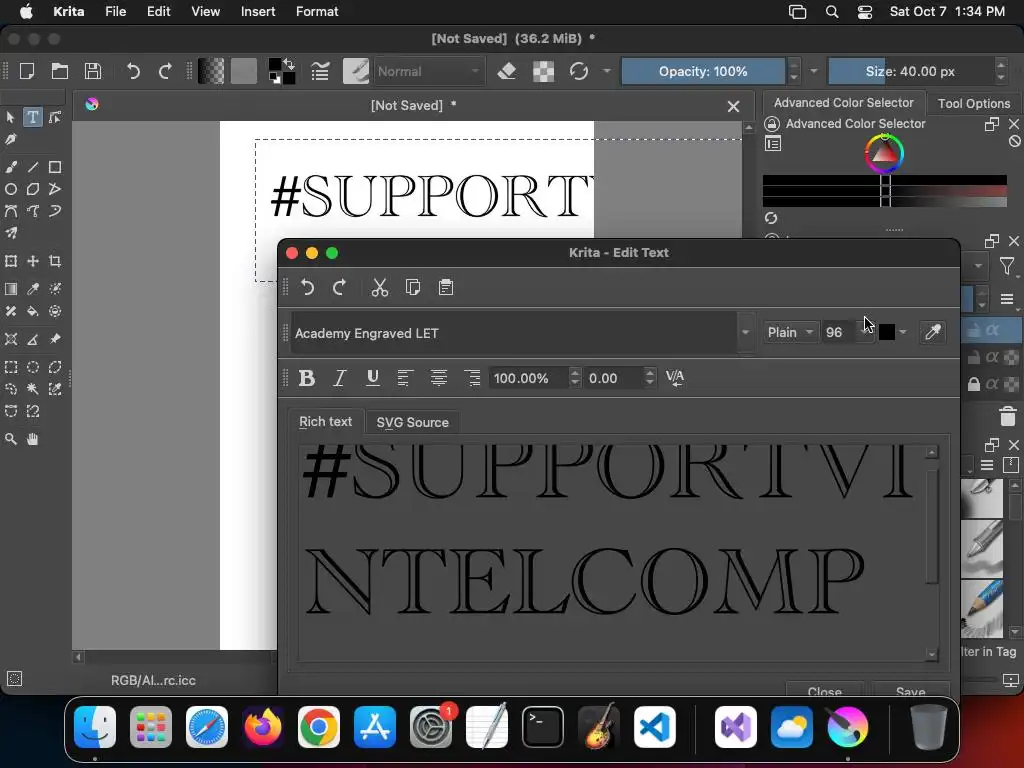This screenshot has height=768, width=1024.
Task: Switch to the Rich text tab
Action: pyautogui.click(x=325, y=422)
